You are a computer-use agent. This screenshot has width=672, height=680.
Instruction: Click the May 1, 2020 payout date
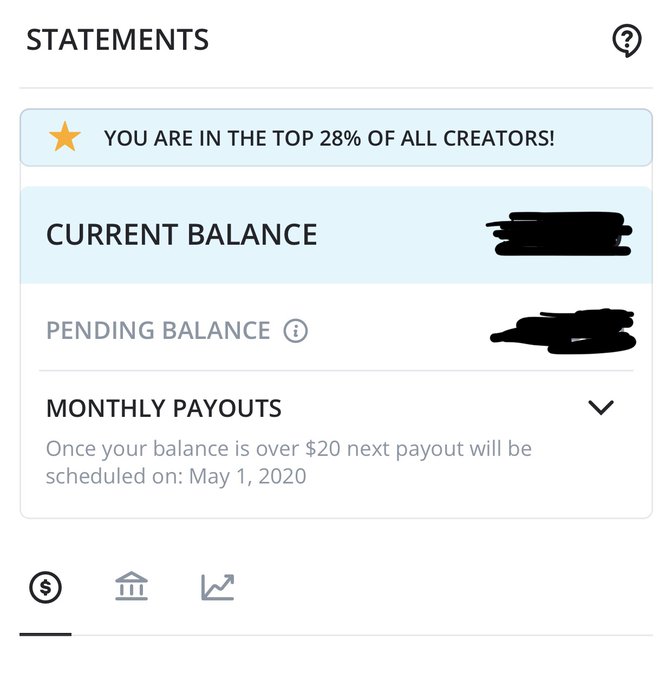(x=248, y=477)
